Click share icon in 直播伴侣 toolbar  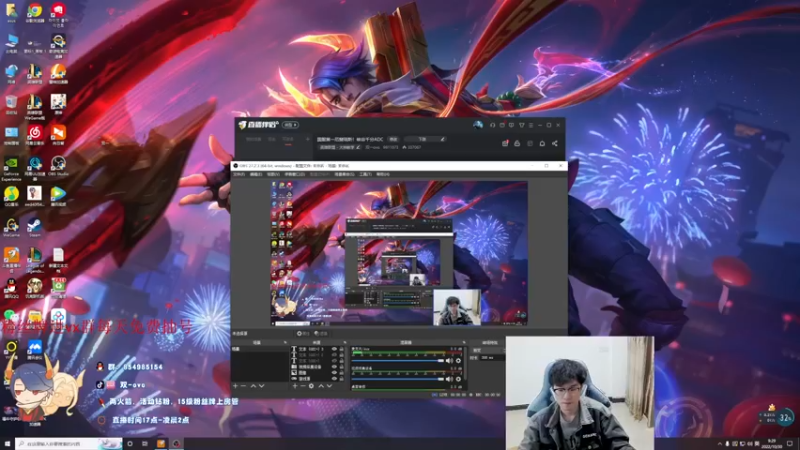(555, 143)
